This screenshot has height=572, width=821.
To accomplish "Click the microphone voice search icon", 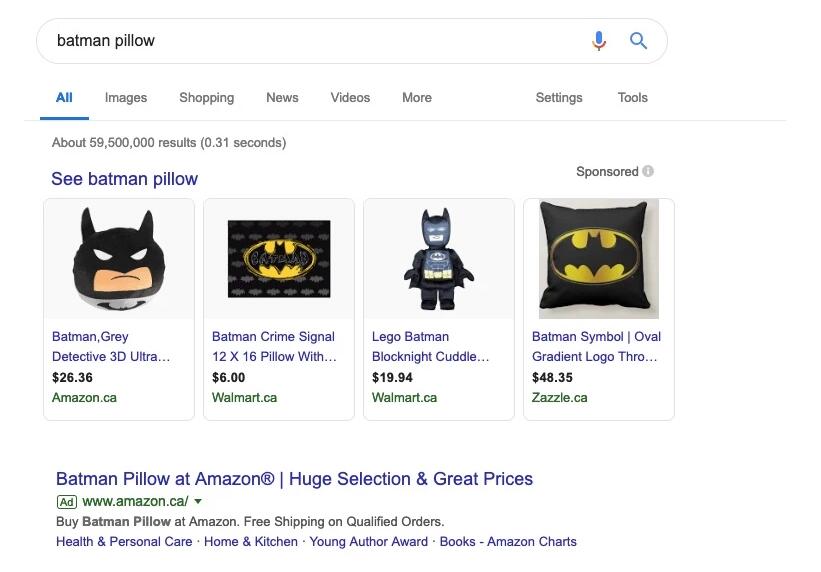I will coord(599,41).
